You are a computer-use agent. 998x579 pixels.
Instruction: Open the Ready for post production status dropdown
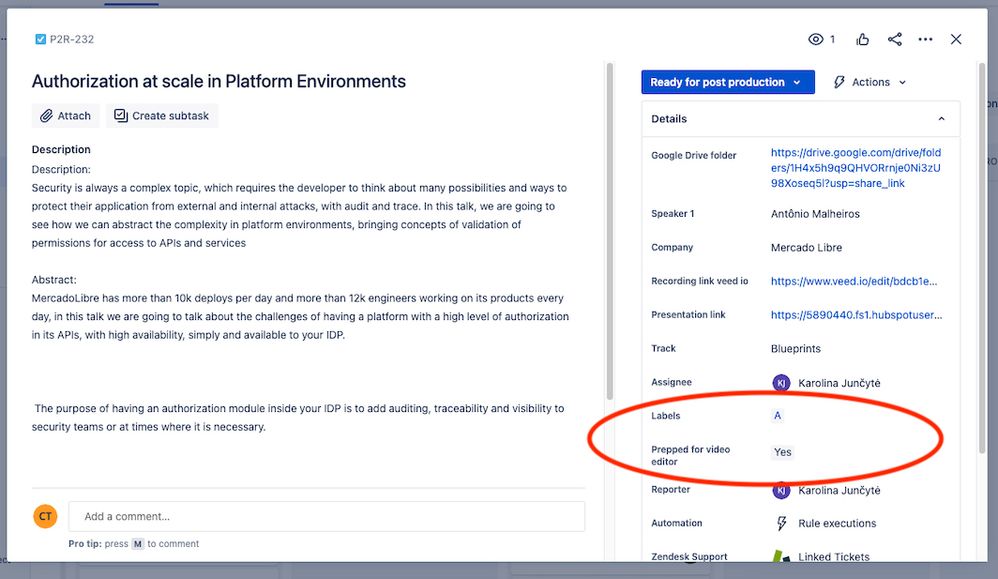coord(727,82)
